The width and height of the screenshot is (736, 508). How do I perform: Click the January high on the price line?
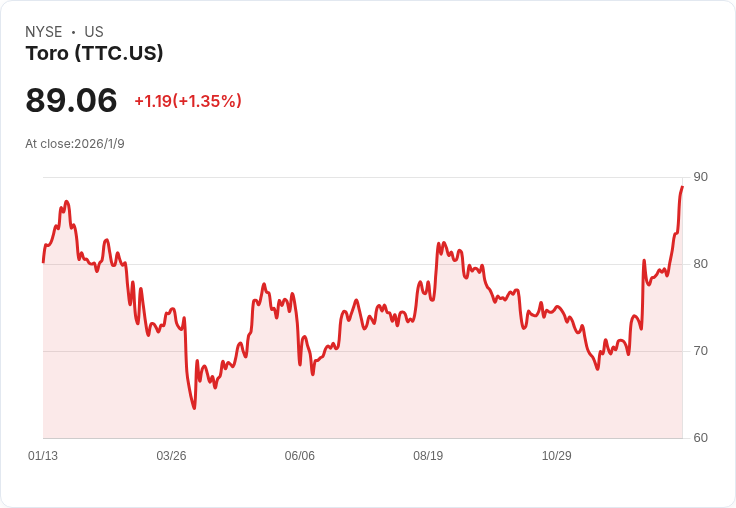pos(67,201)
